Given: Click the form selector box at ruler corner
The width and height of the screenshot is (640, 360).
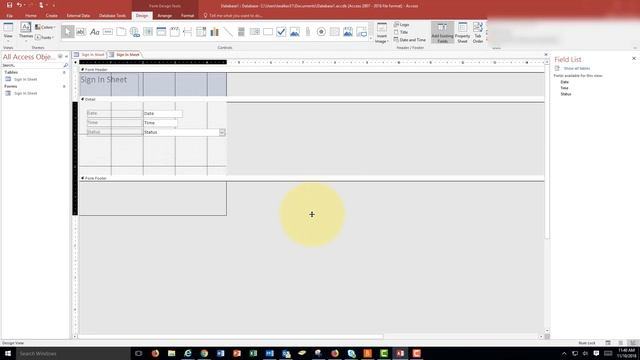Looking at the screenshot, I should tap(75, 62).
